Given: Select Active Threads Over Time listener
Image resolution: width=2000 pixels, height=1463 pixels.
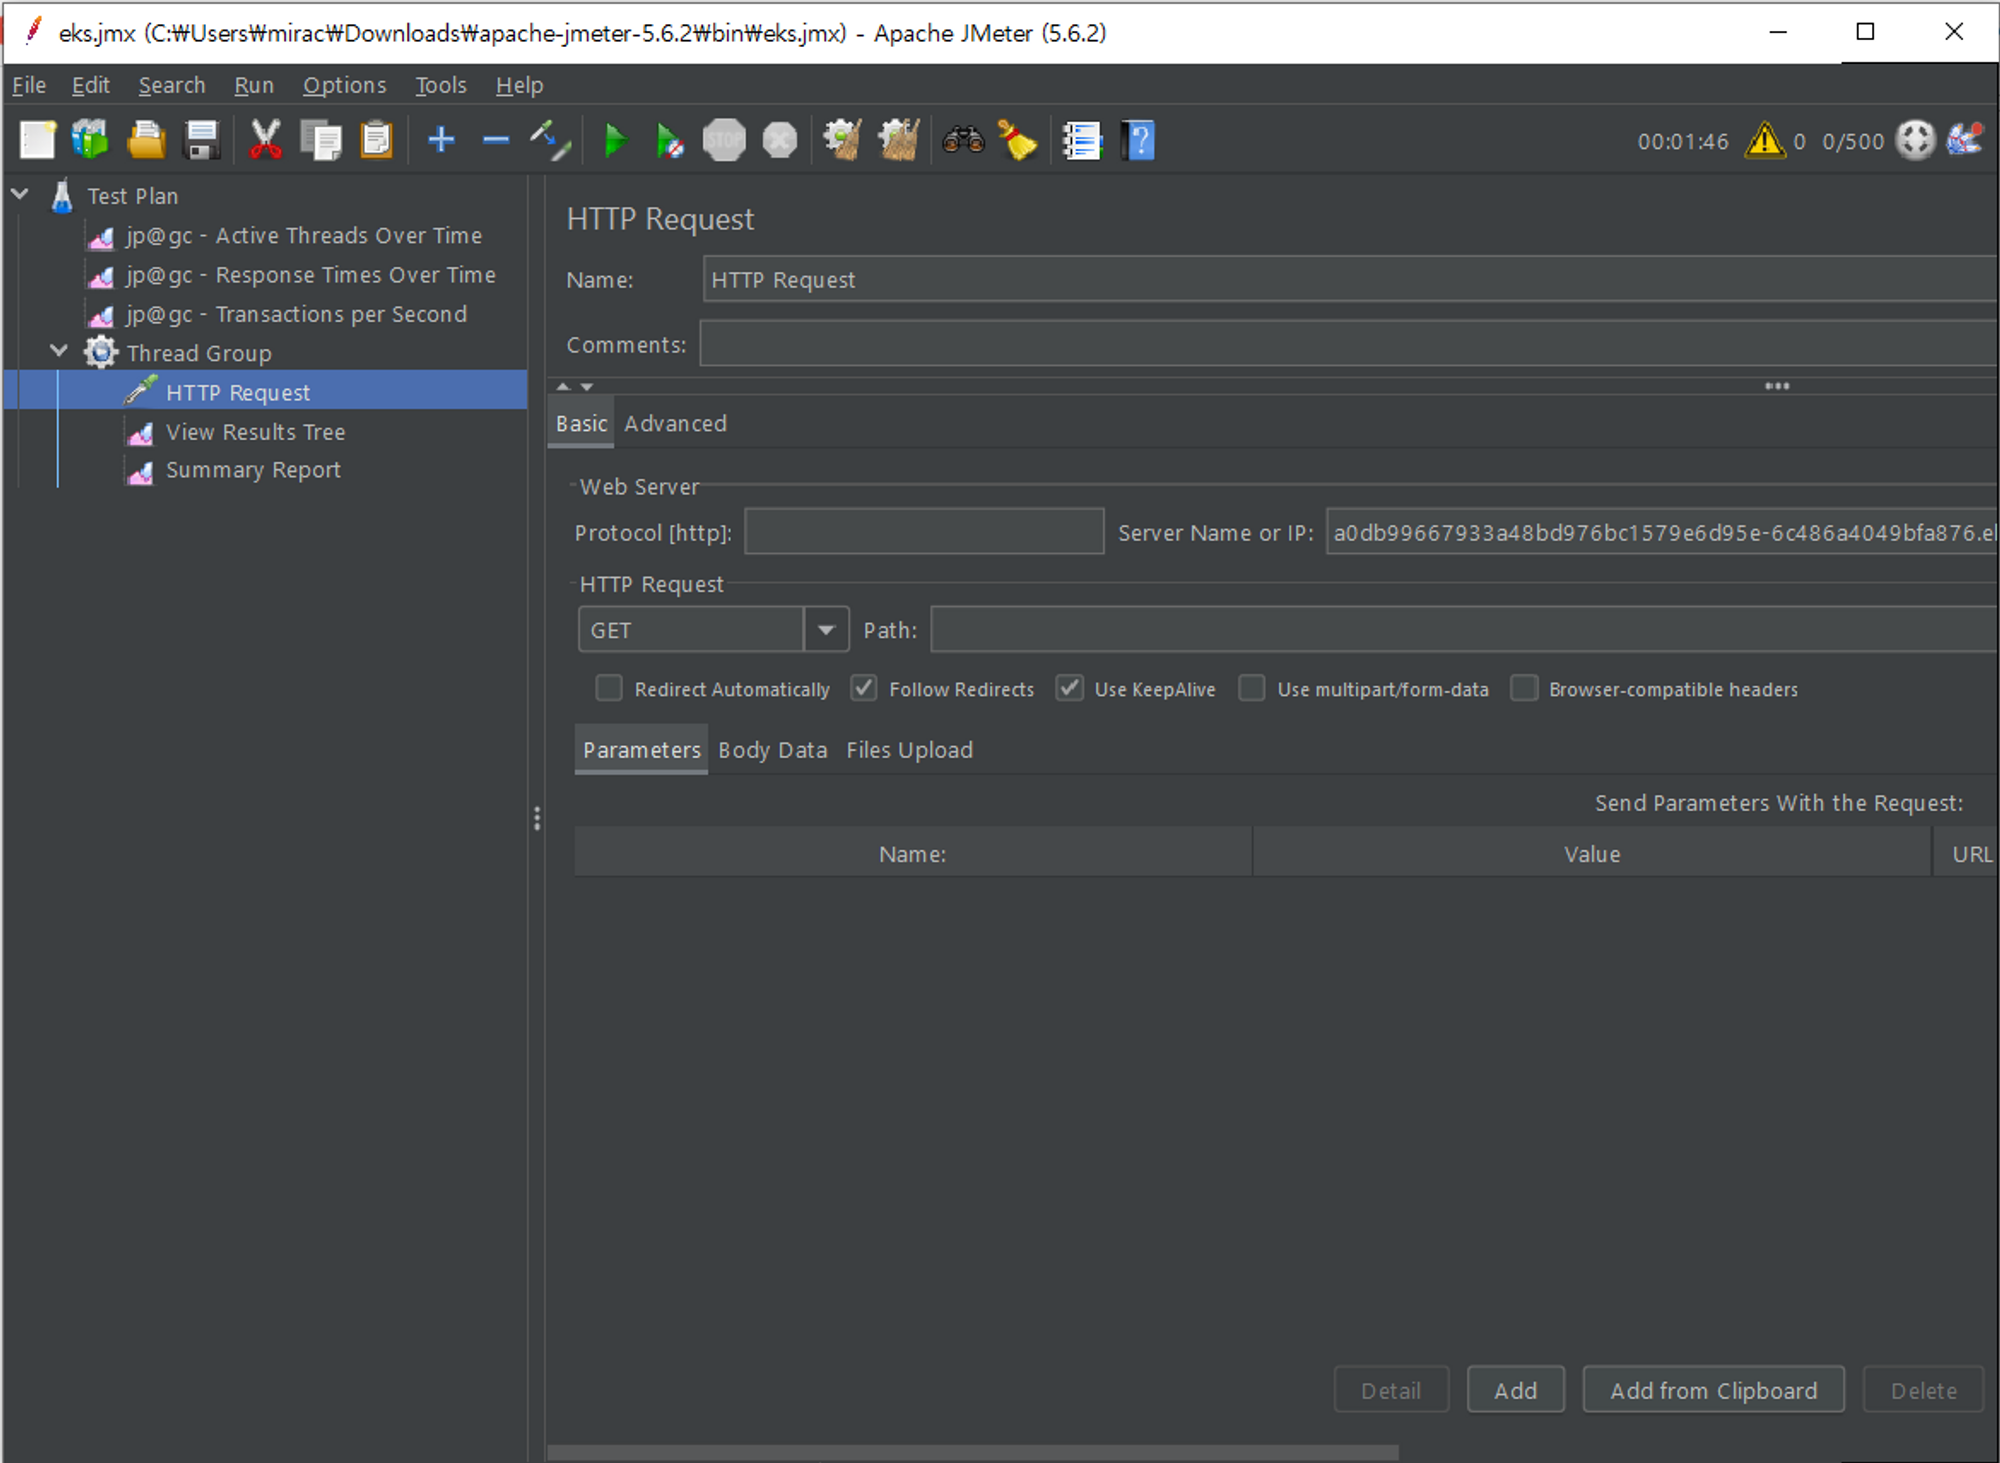Looking at the screenshot, I should tap(304, 235).
